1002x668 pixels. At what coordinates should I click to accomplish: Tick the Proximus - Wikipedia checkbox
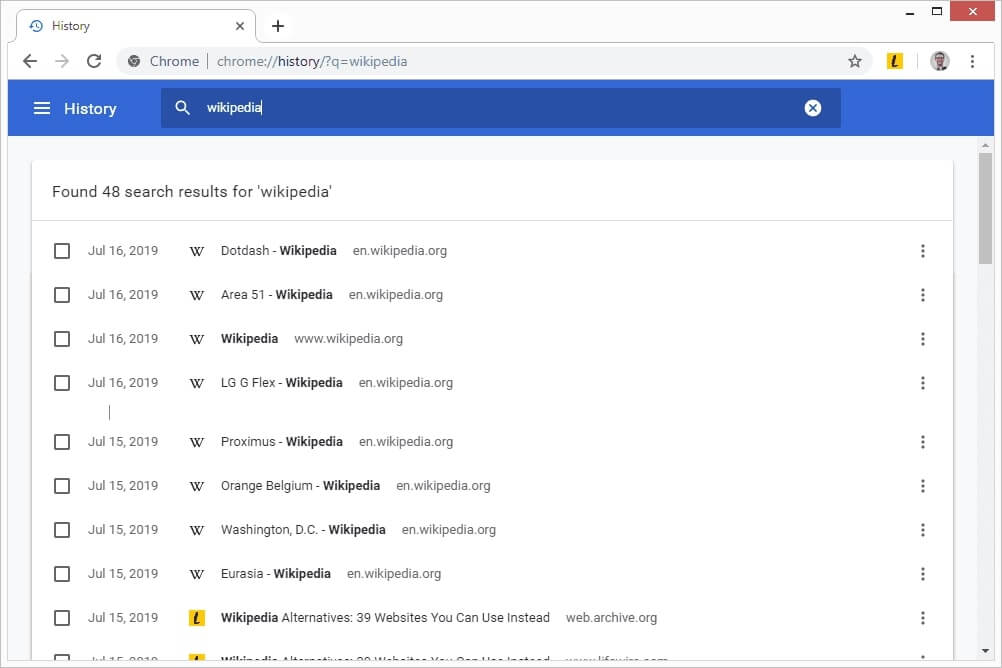coord(62,442)
